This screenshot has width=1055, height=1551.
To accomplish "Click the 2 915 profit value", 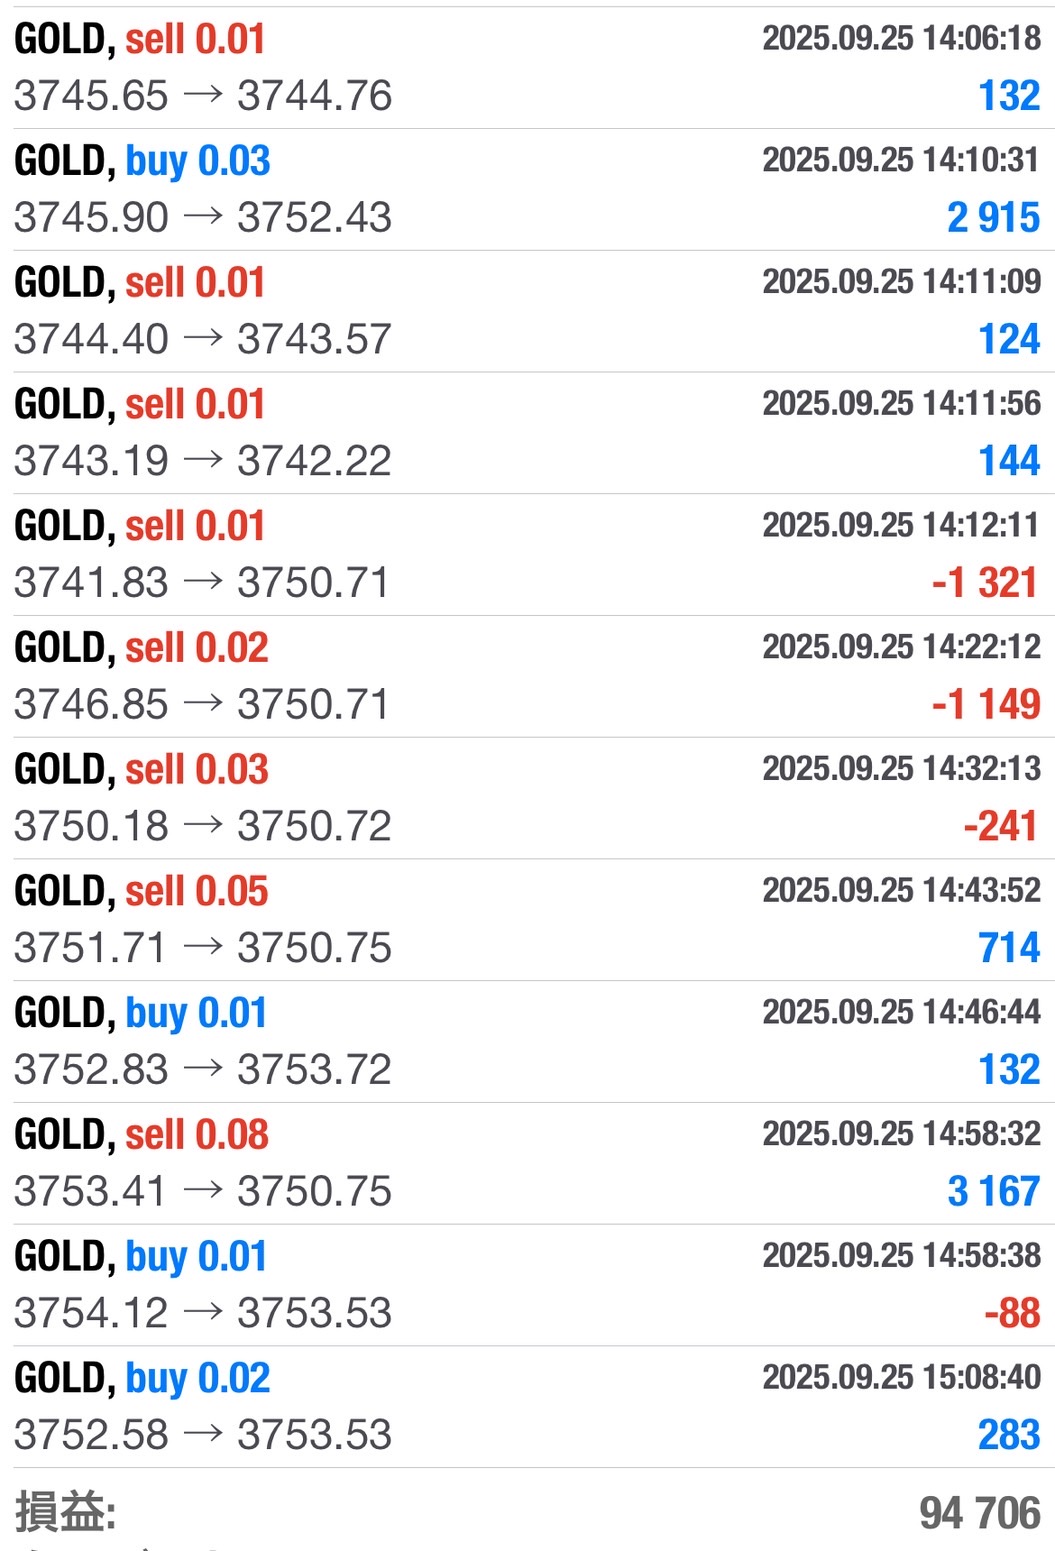I will pyautogui.click(x=993, y=218).
